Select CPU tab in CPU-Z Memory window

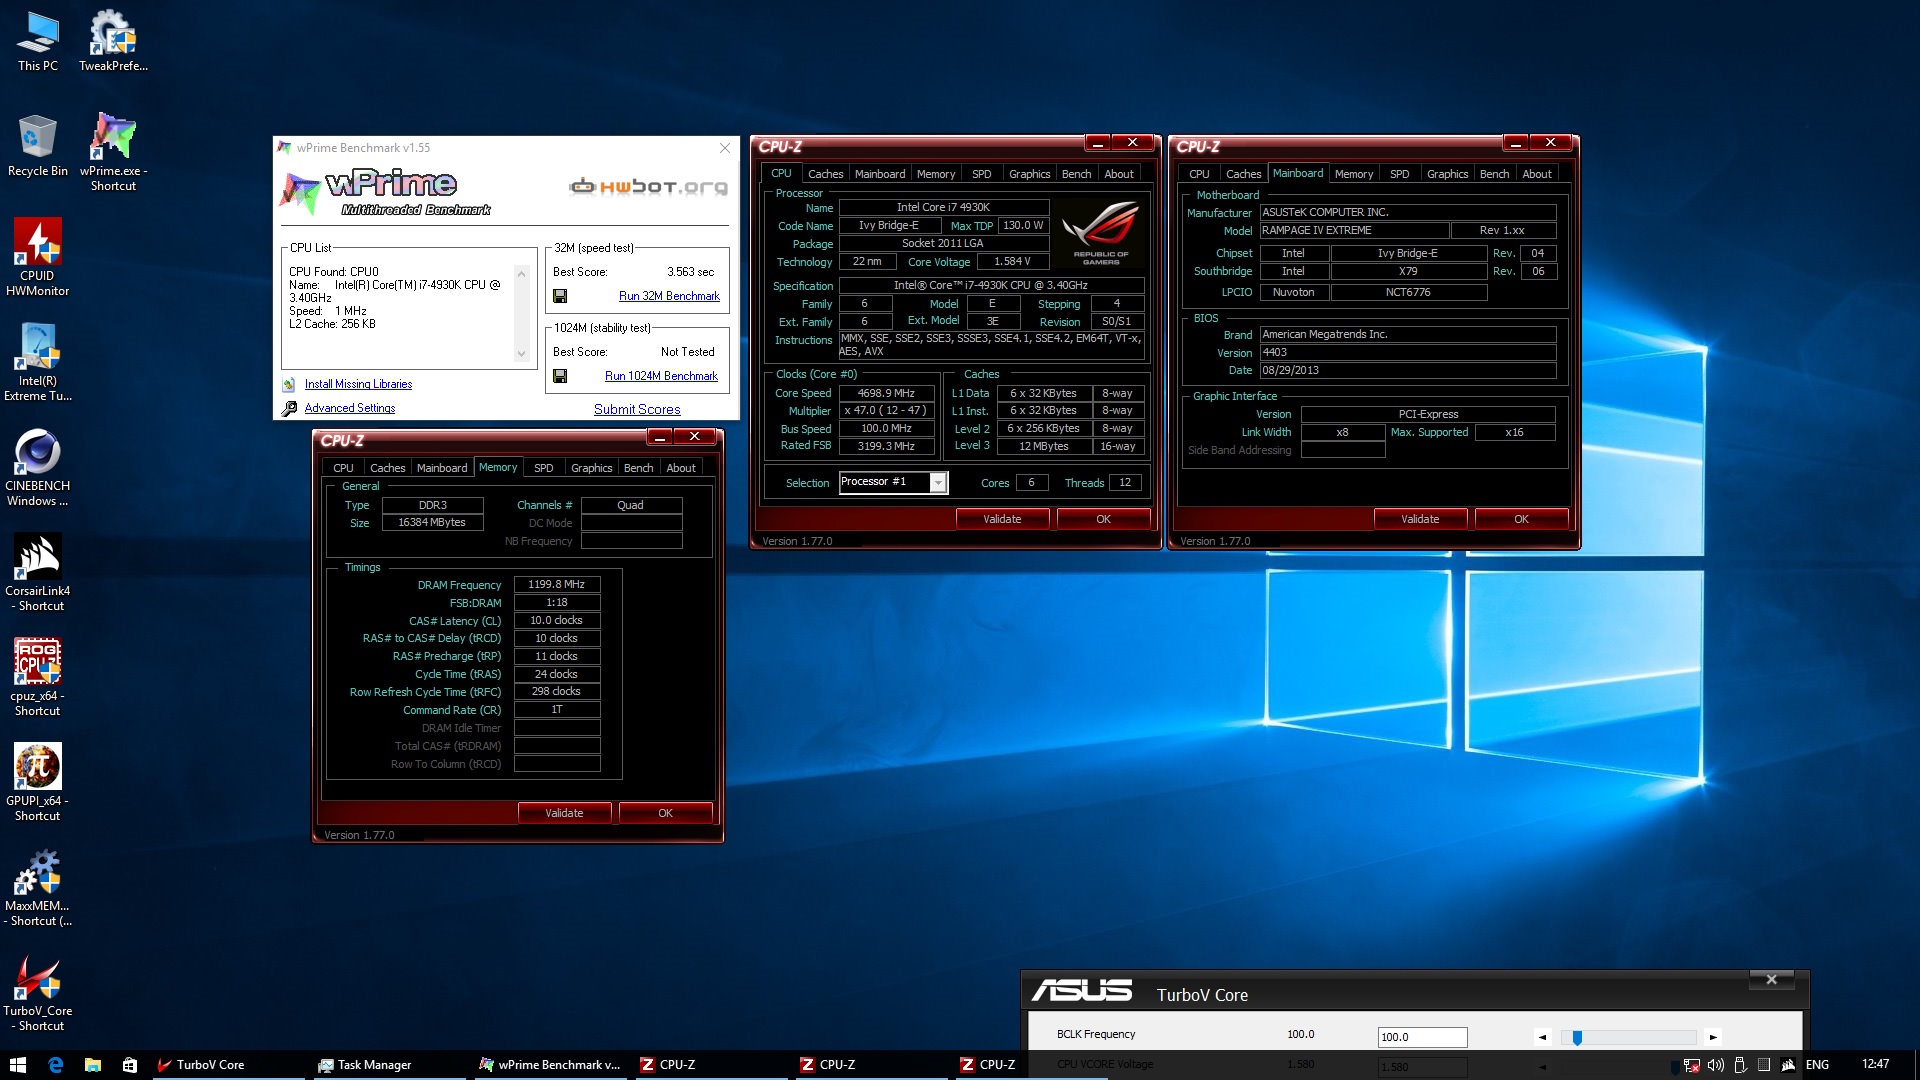(343, 468)
